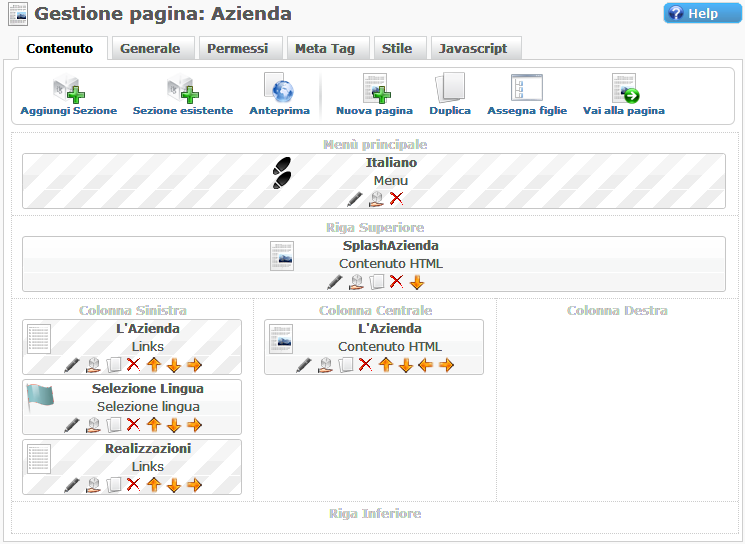Open Assegna figlie tool
The image size is (745, 544).
point(527,87)
